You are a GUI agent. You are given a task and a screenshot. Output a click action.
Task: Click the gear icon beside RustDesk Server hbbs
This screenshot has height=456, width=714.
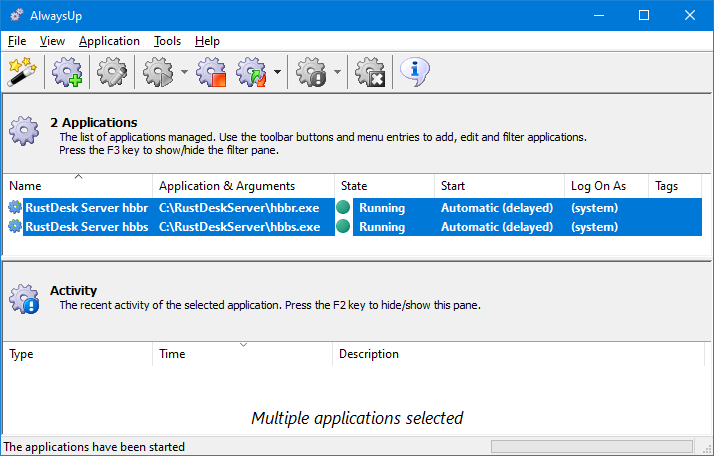coord(15,226)
